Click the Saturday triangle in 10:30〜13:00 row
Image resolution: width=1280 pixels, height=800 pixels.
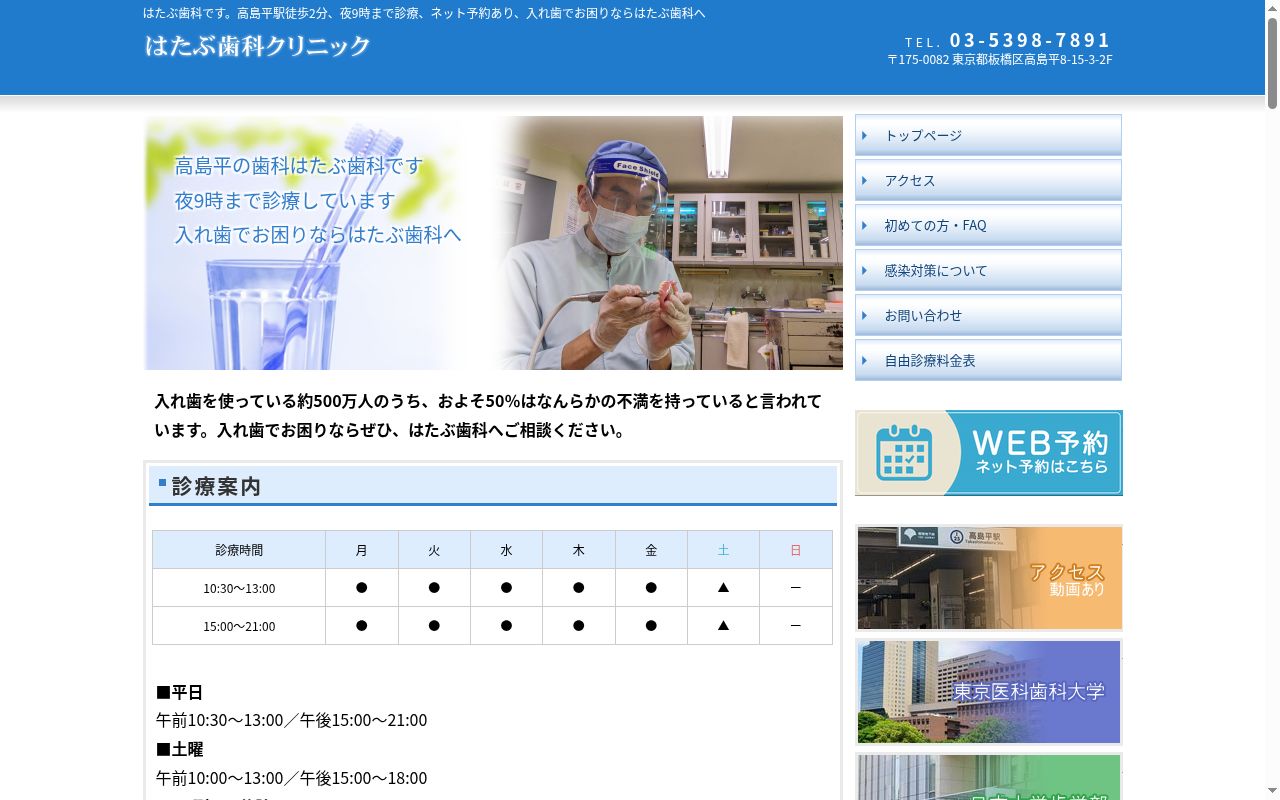723,588
